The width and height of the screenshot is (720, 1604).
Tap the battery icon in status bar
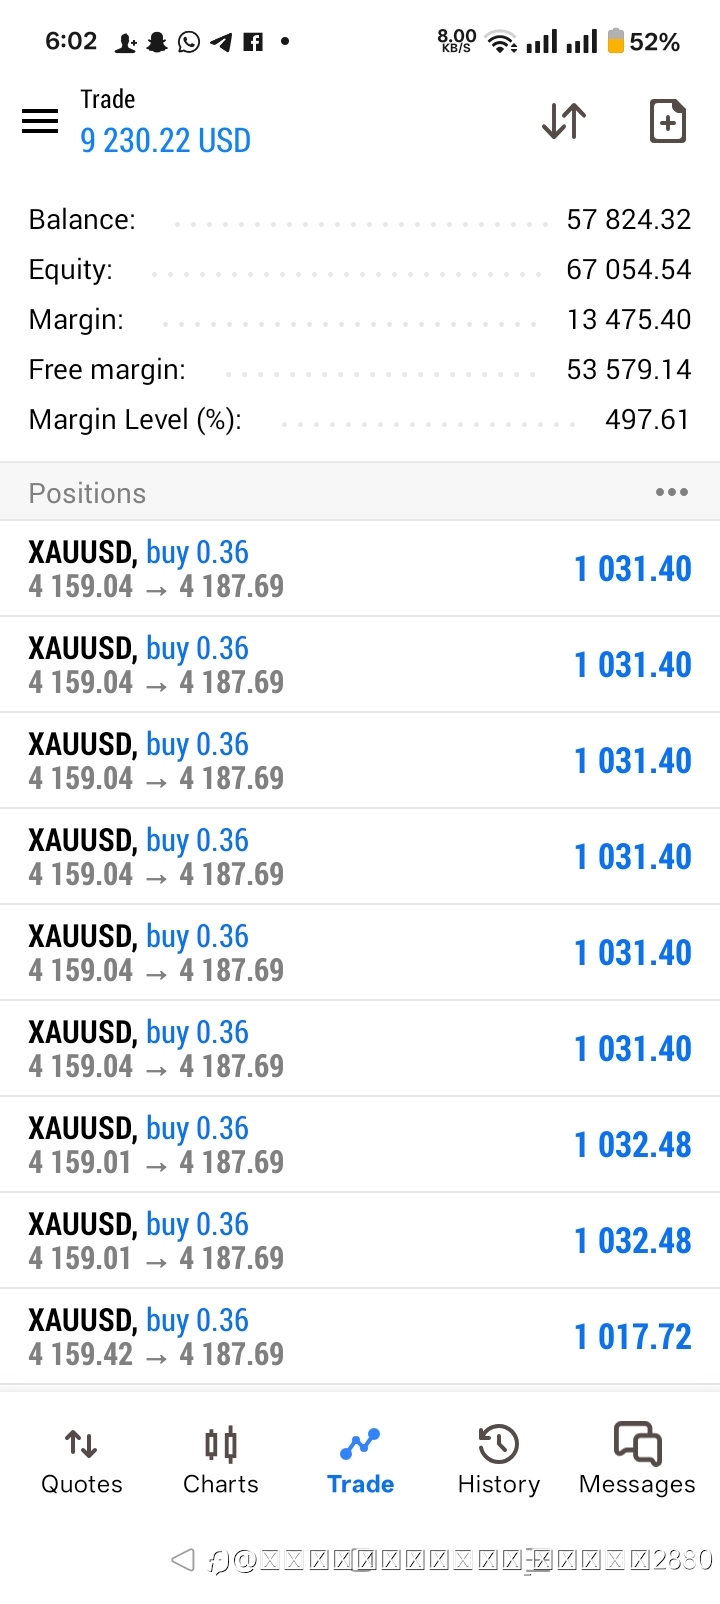click(615, 41)
